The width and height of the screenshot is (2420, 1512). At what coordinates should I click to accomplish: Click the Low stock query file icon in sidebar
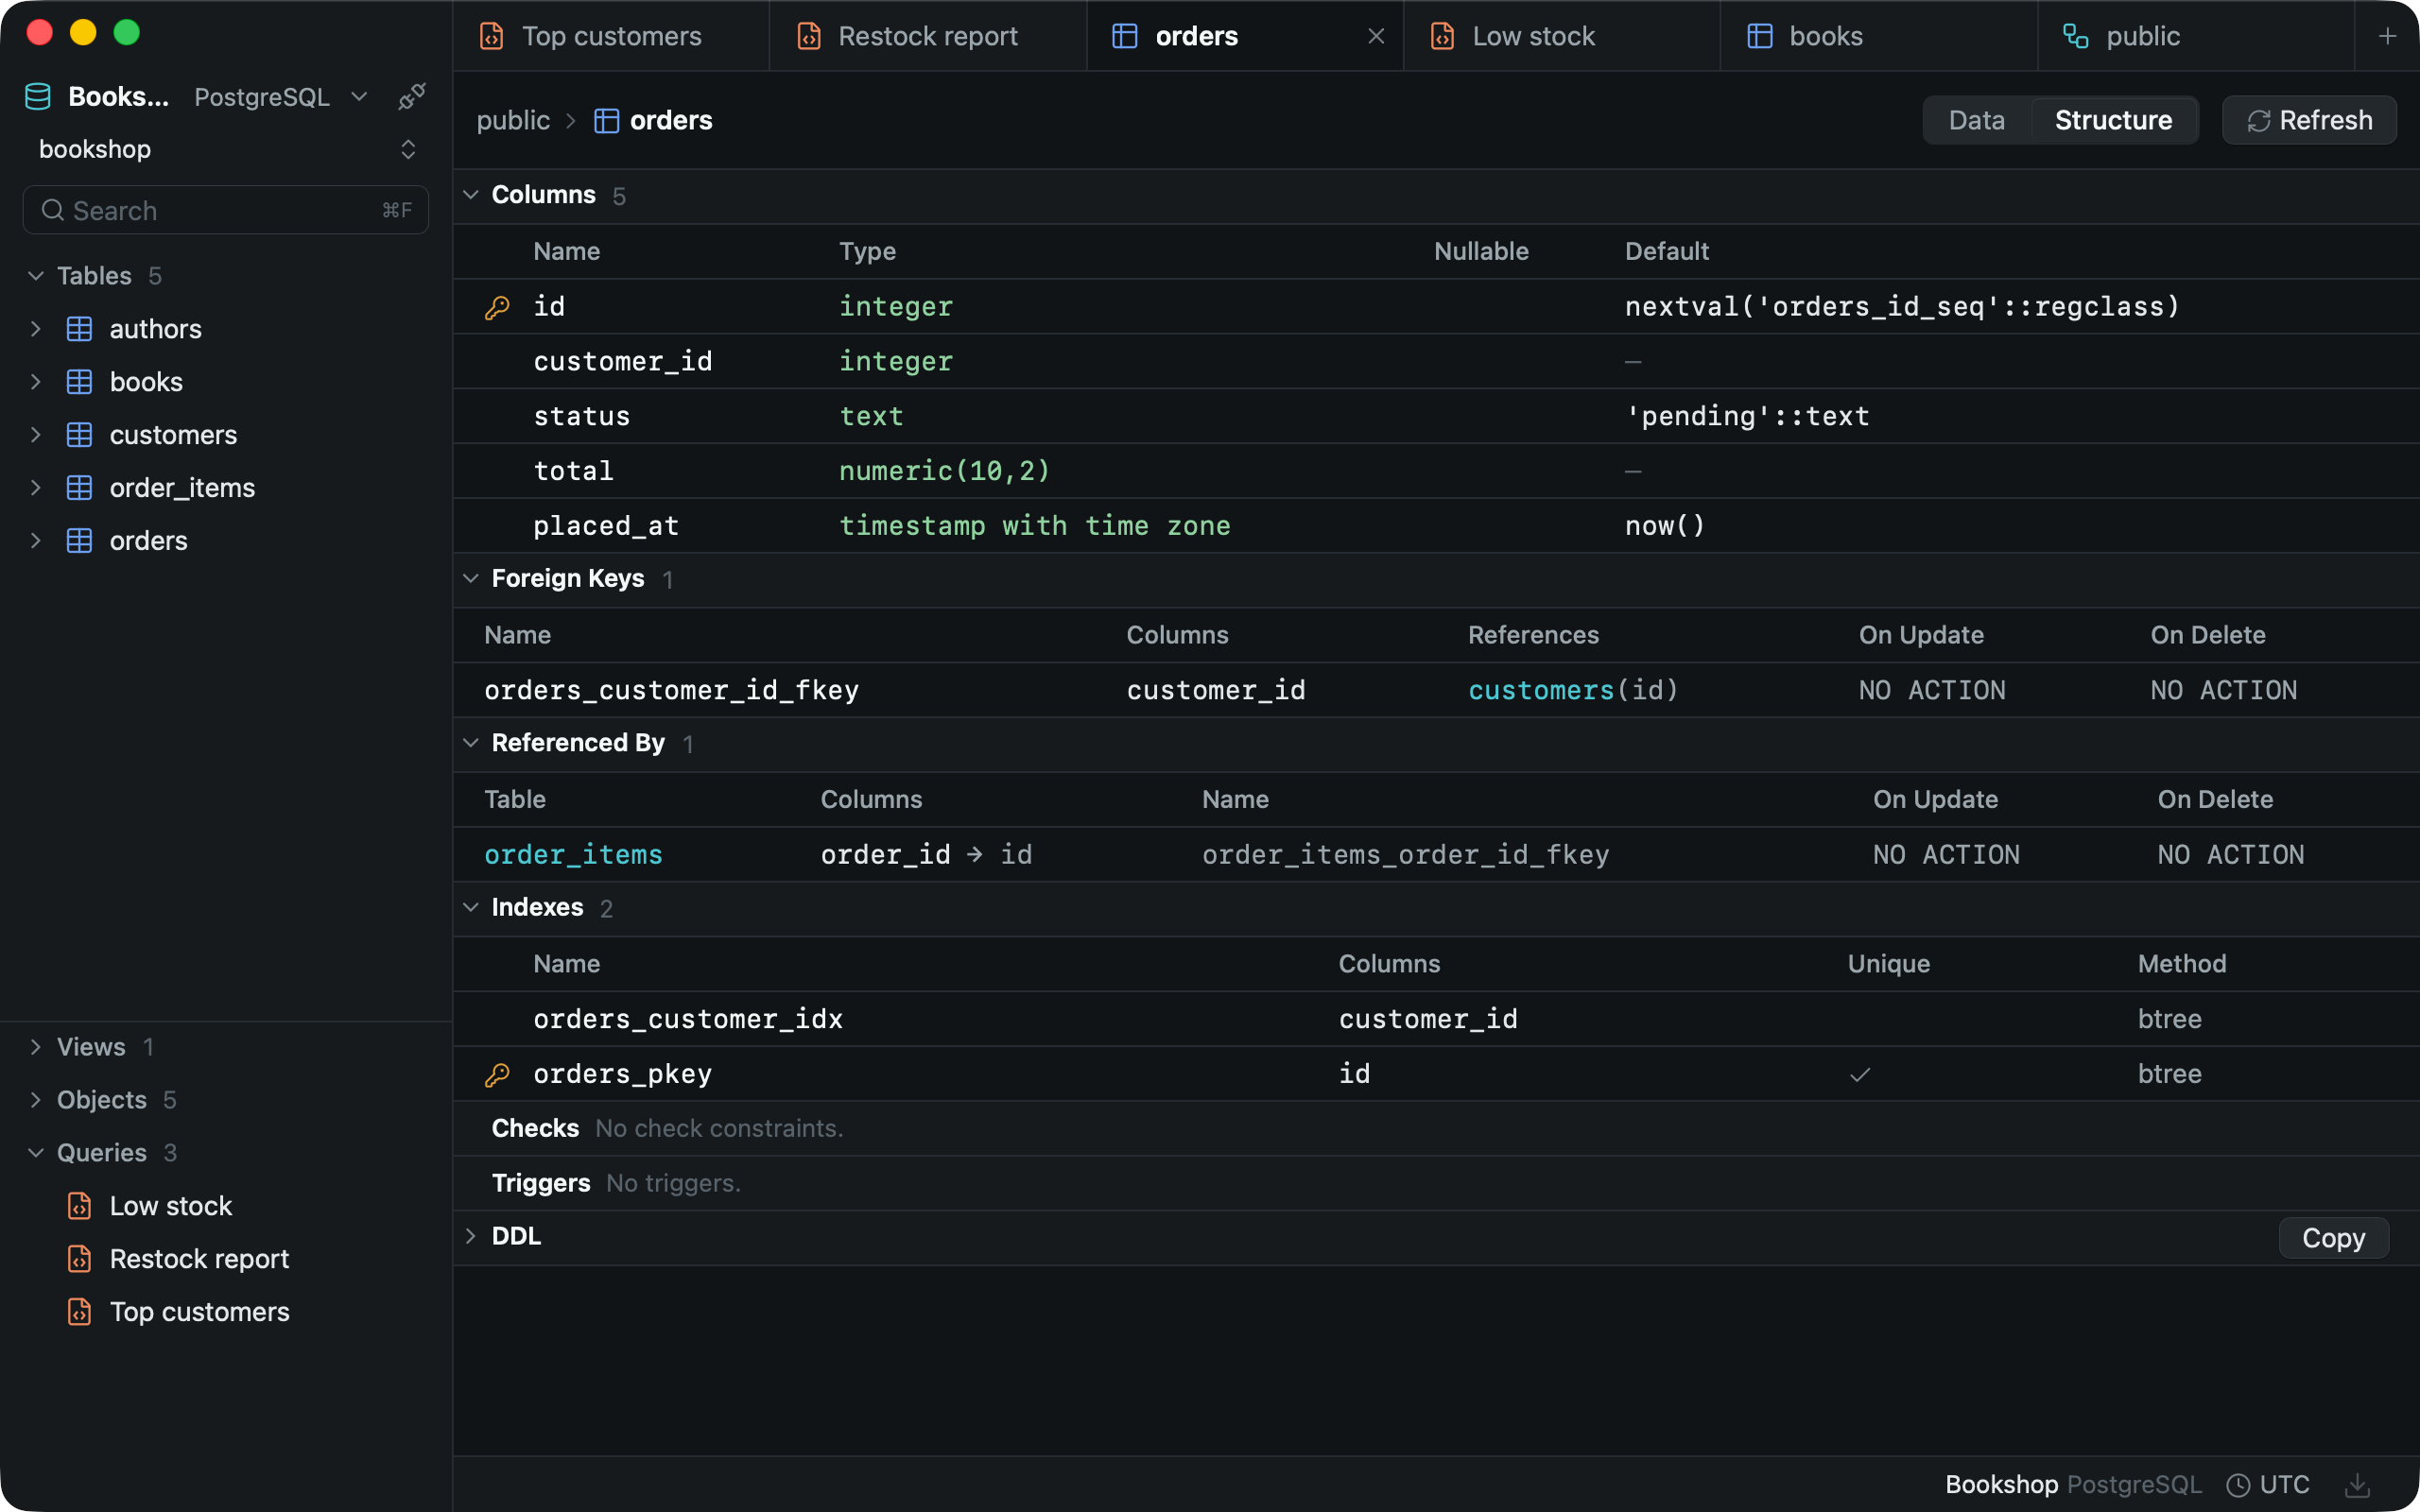tap(79, 1206)
